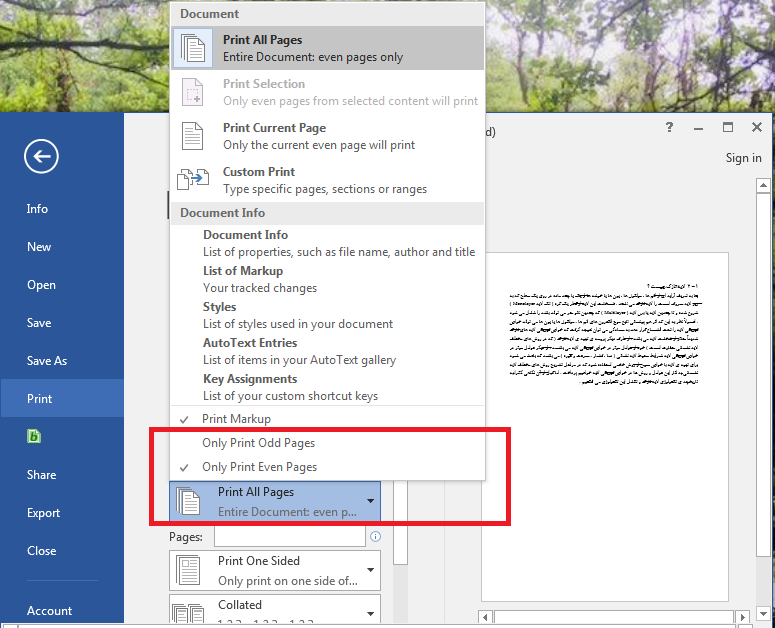
Task: Open the Info backstage tab
Action: click(x=62, y=209)
